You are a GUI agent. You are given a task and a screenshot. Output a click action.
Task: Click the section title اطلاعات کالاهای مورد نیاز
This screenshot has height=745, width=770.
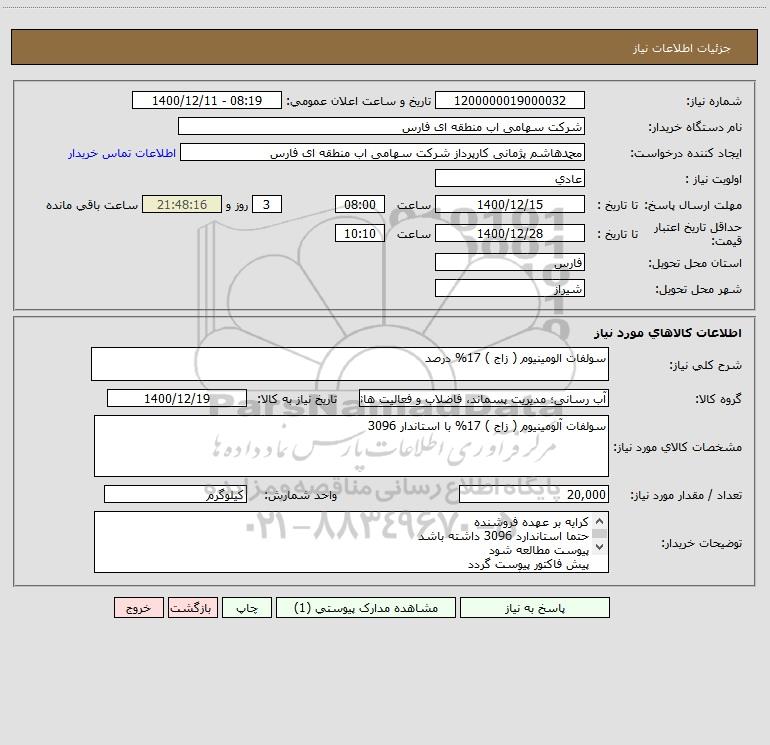pyautogui.click(x=668, y=333)
